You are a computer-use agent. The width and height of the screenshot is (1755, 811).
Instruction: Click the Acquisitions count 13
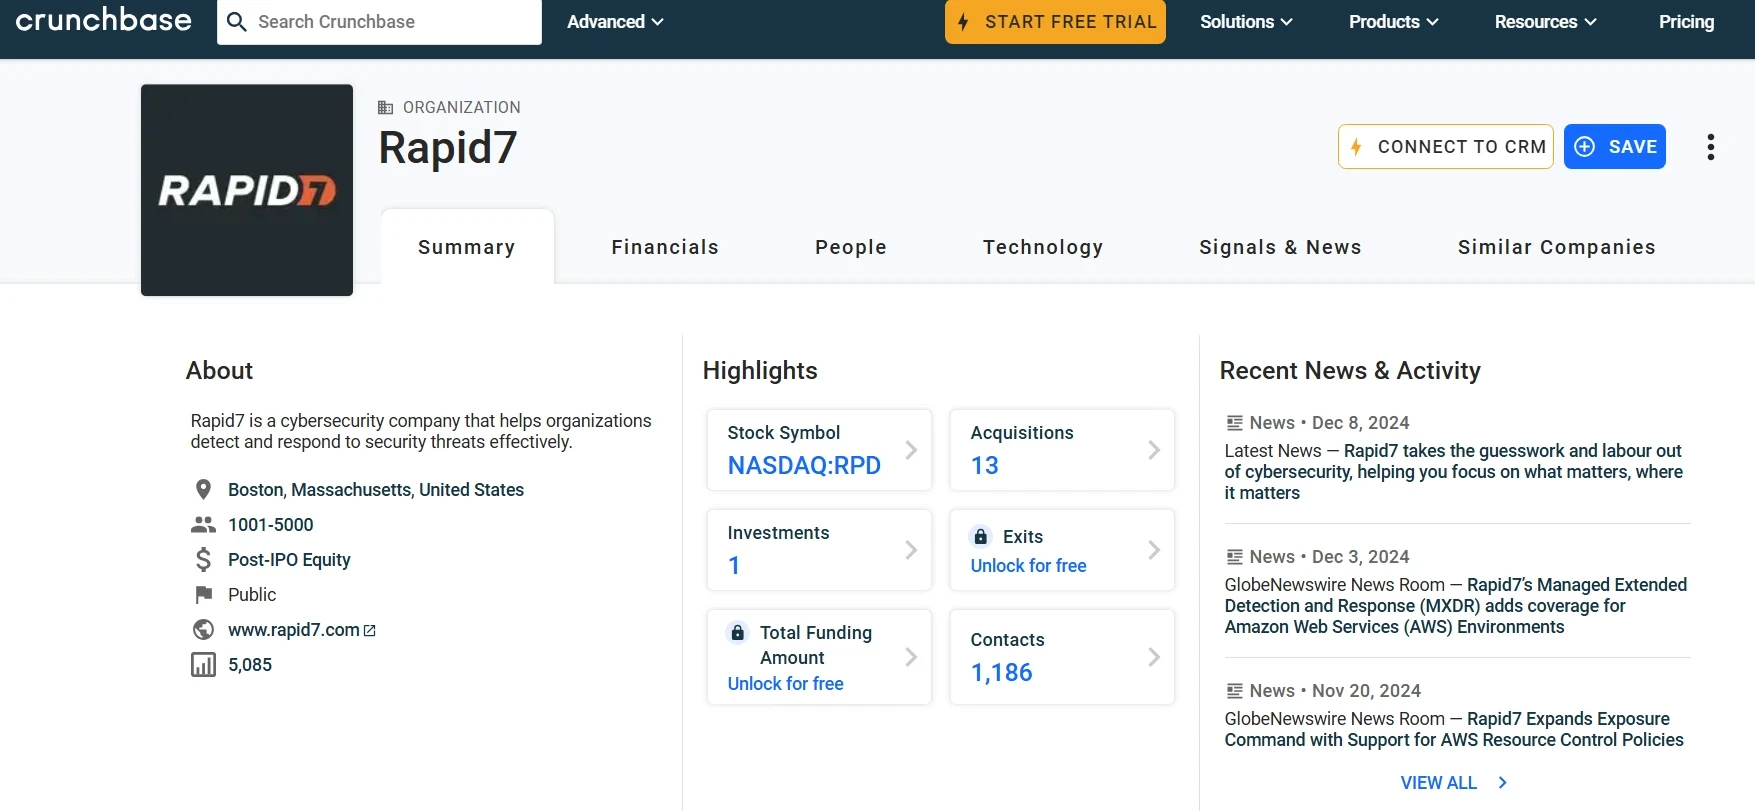coord(984,466)
